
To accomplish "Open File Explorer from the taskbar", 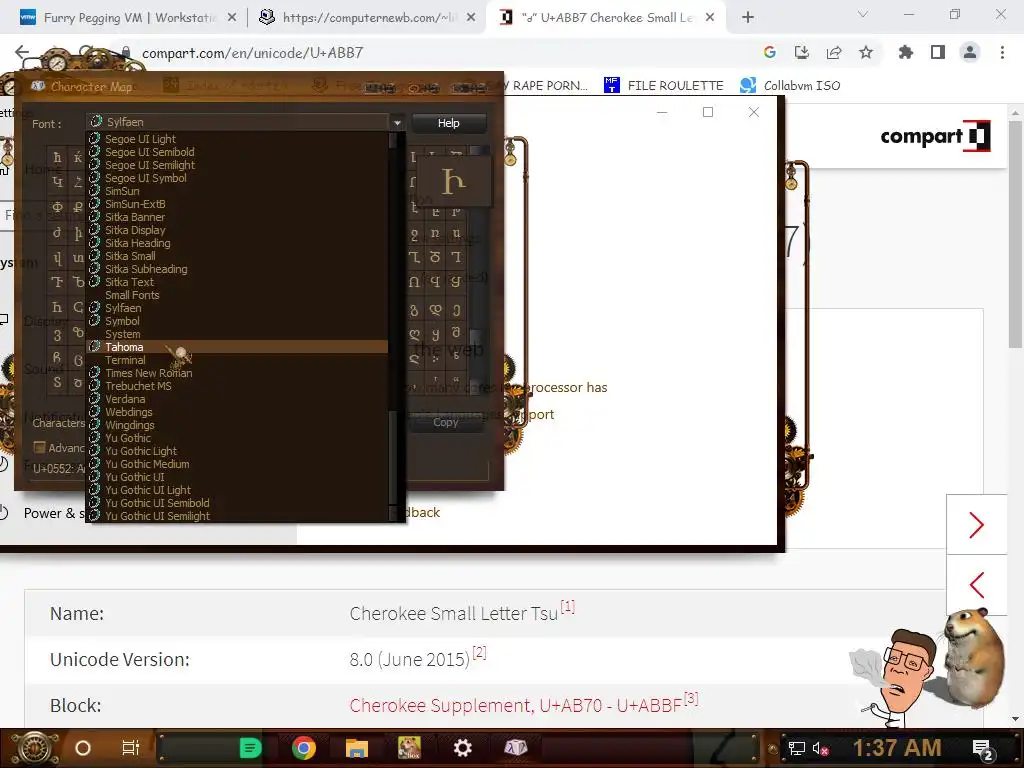I will click(357, 748).
